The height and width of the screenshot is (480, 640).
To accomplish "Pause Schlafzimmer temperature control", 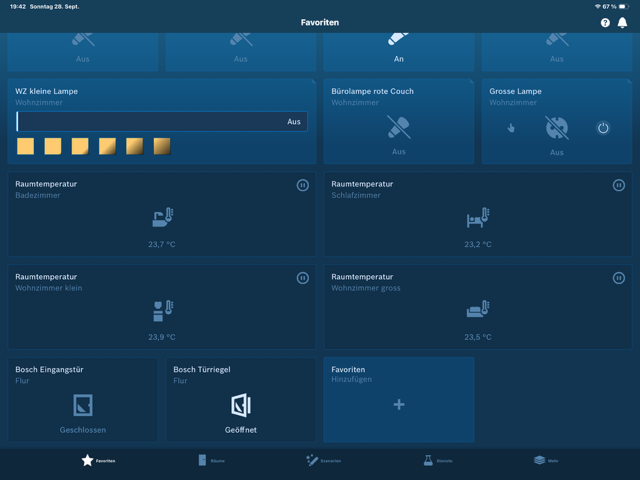I will 618,185.
